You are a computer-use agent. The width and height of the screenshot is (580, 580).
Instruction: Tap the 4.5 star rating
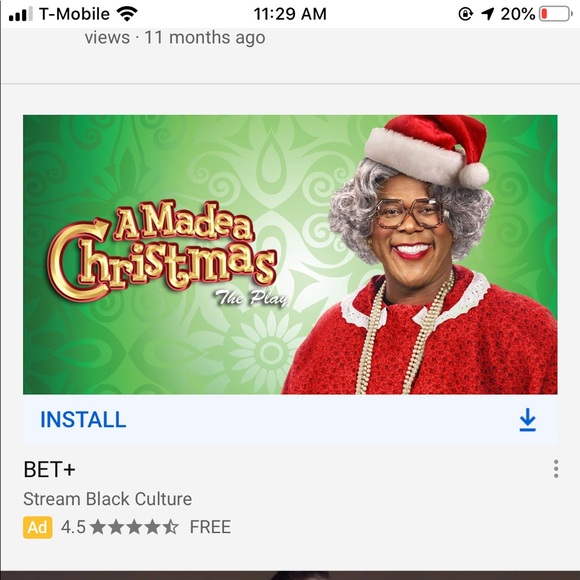(x=120, y=527)
